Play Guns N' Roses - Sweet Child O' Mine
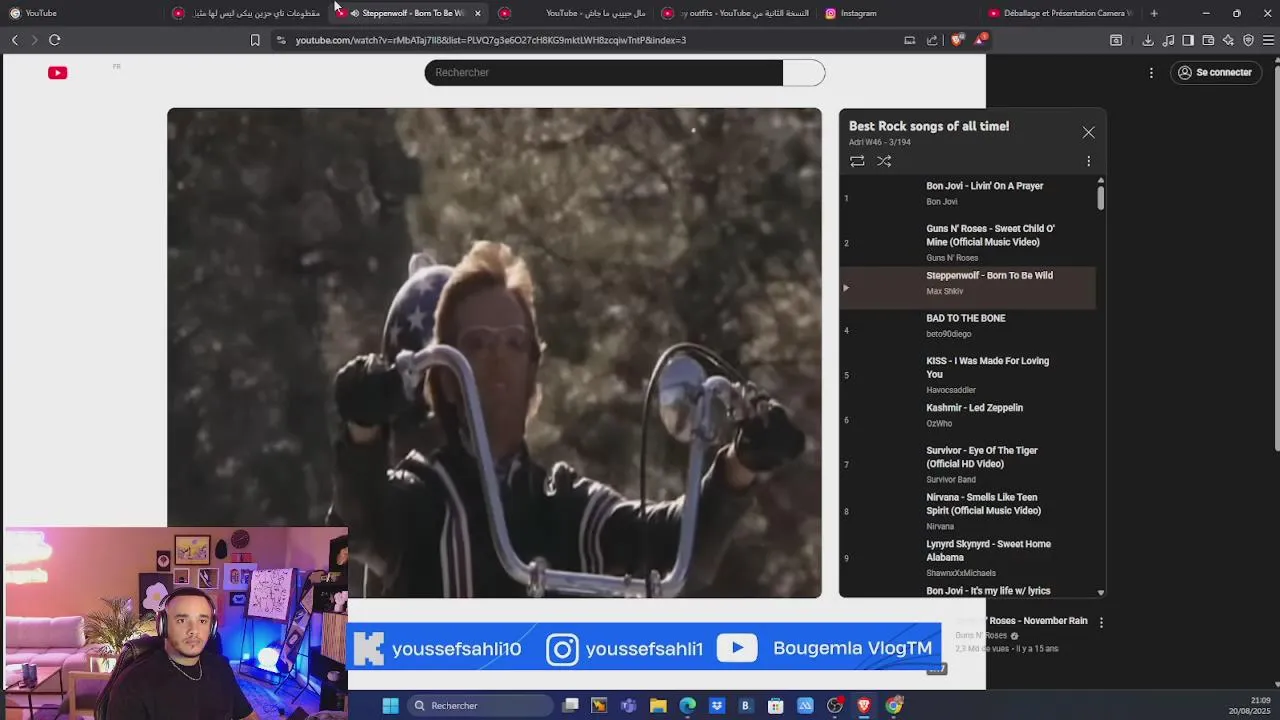Viewport: 1280px width, 720px height. (968, 242)
